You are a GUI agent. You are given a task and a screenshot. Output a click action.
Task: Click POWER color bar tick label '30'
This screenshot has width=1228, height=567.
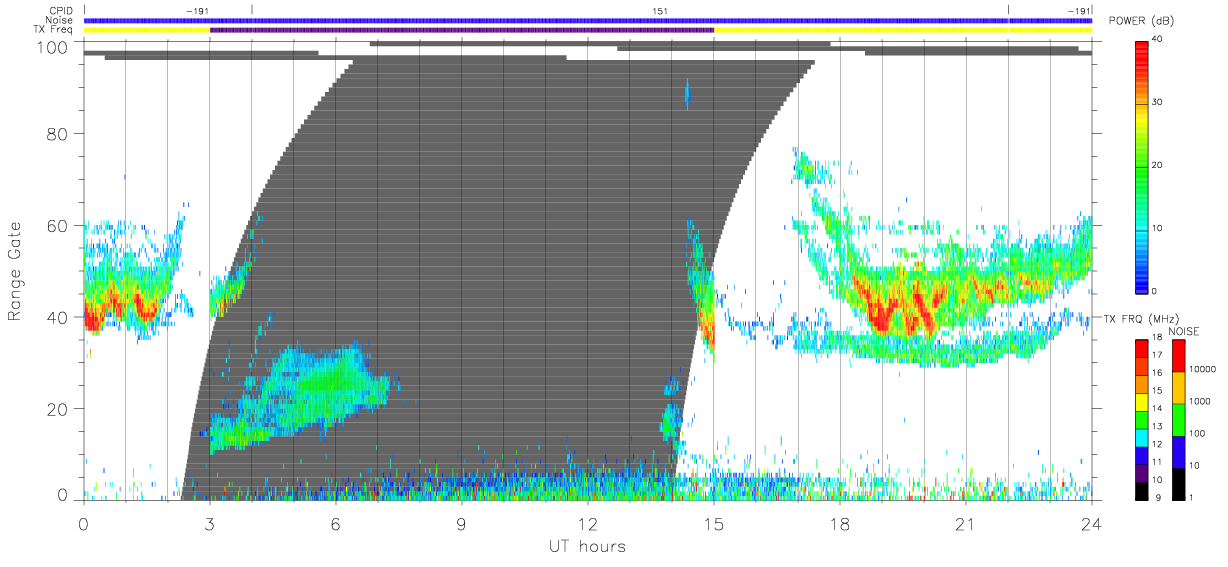tap(1157, 102)
